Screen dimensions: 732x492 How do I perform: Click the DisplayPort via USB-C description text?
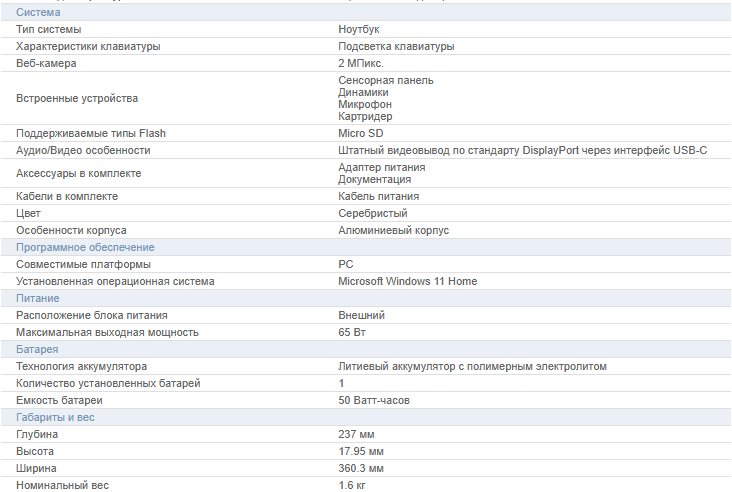(x=522, y=150)
